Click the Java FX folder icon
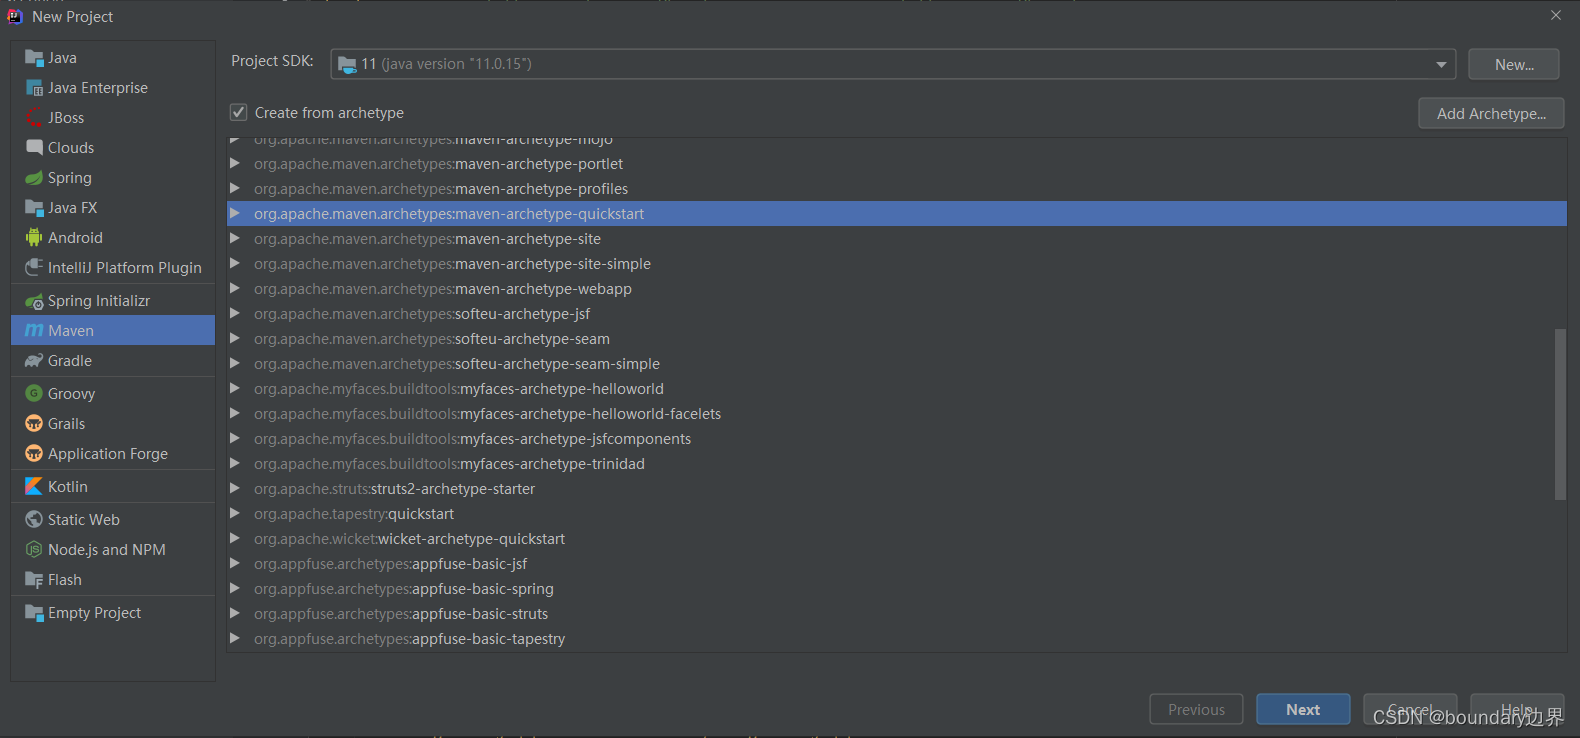 pyautogui.click(x=34, y=208)
